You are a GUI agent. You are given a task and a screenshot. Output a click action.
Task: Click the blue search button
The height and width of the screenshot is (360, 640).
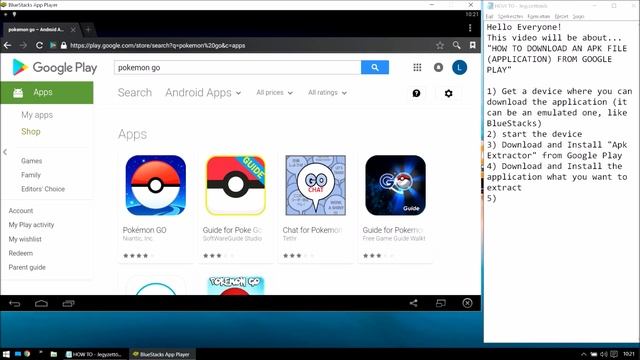tap(375, 67)
